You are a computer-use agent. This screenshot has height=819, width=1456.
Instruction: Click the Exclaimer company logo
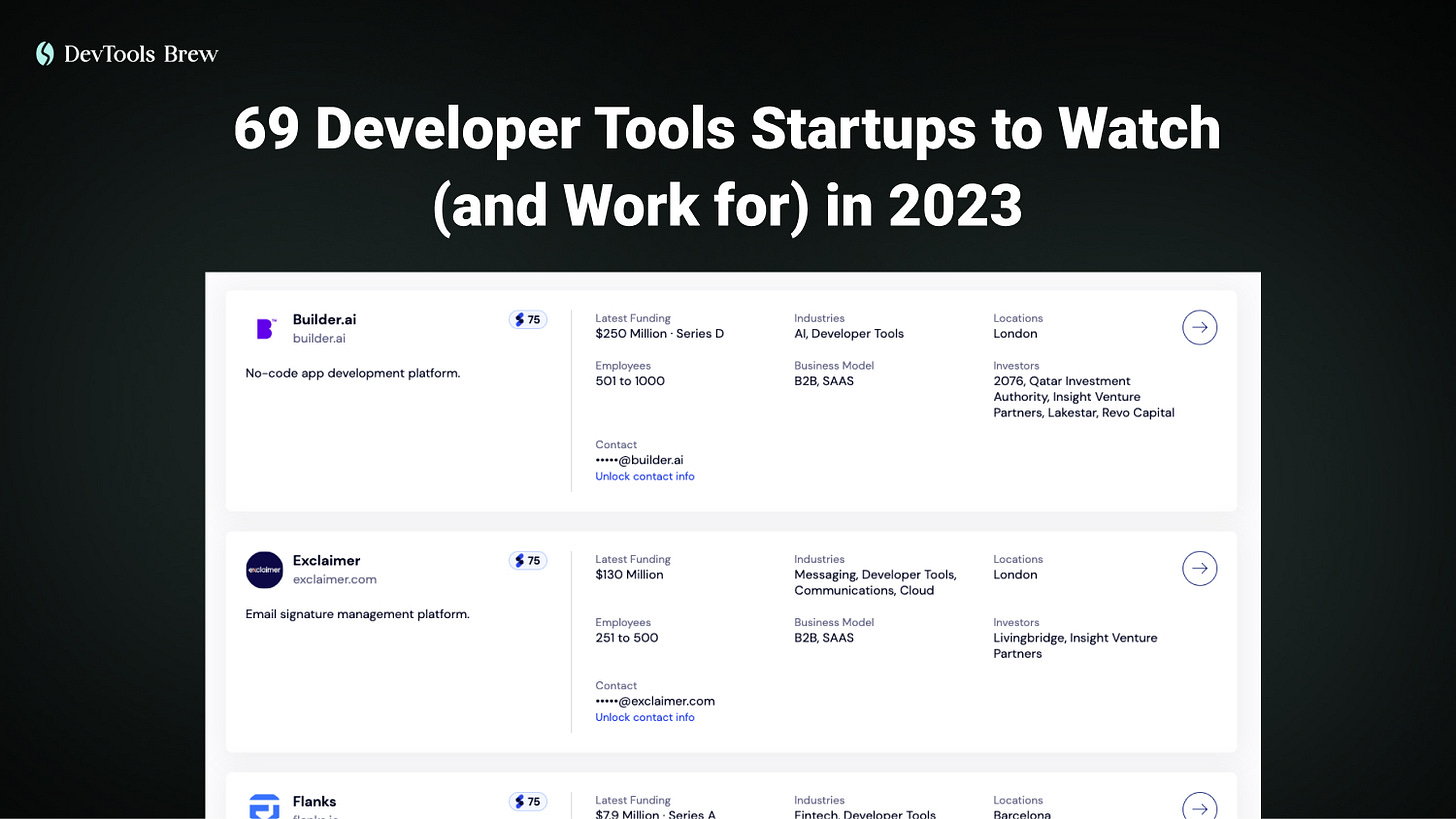pyautogui.click(x=265, y=570)
